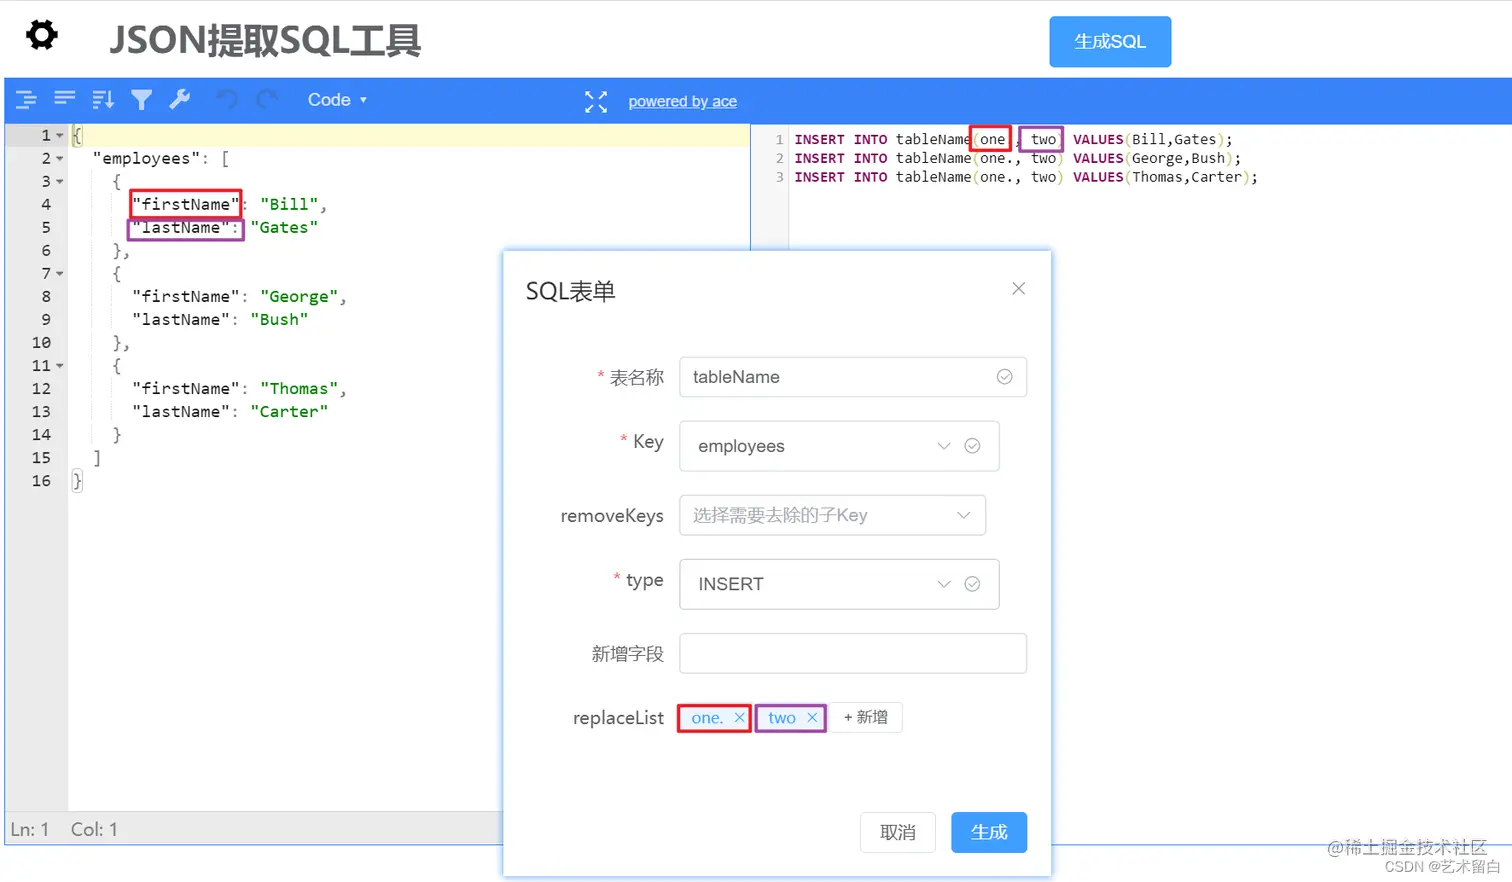Open the sort contents tool
Image resolution: width=1512 pixels, height=882 pixels.
[x=103, y=99]
